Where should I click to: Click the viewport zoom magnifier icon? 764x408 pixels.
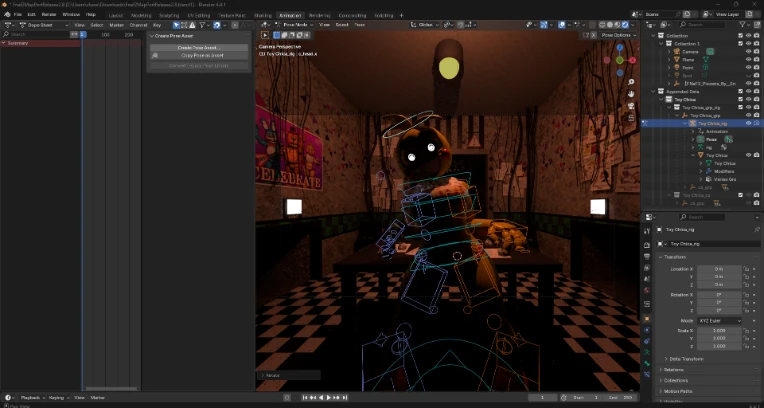(x=631, y=82)
